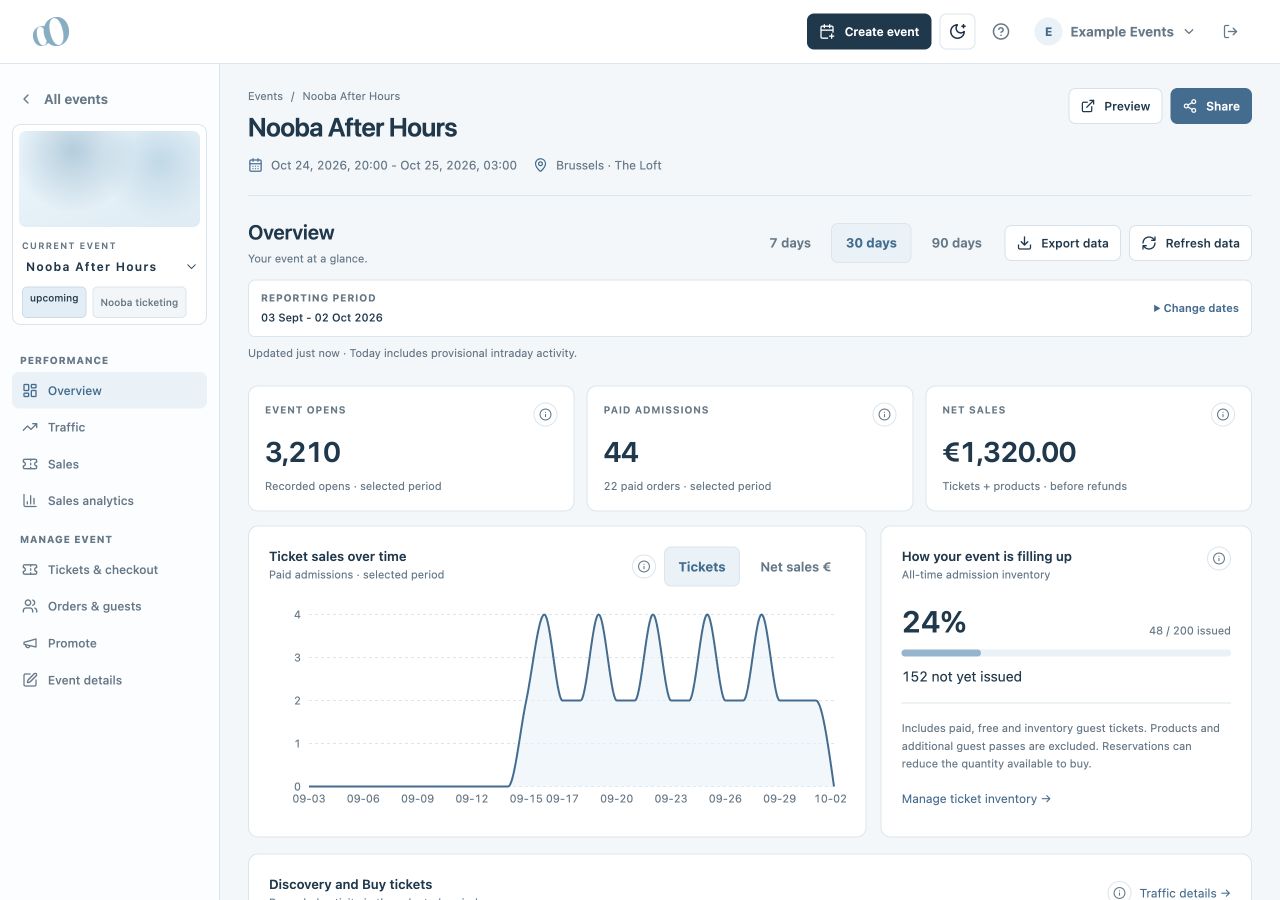Click the event cover image thumbnail
Viewport: 1280px width, 900px height.
110,179
